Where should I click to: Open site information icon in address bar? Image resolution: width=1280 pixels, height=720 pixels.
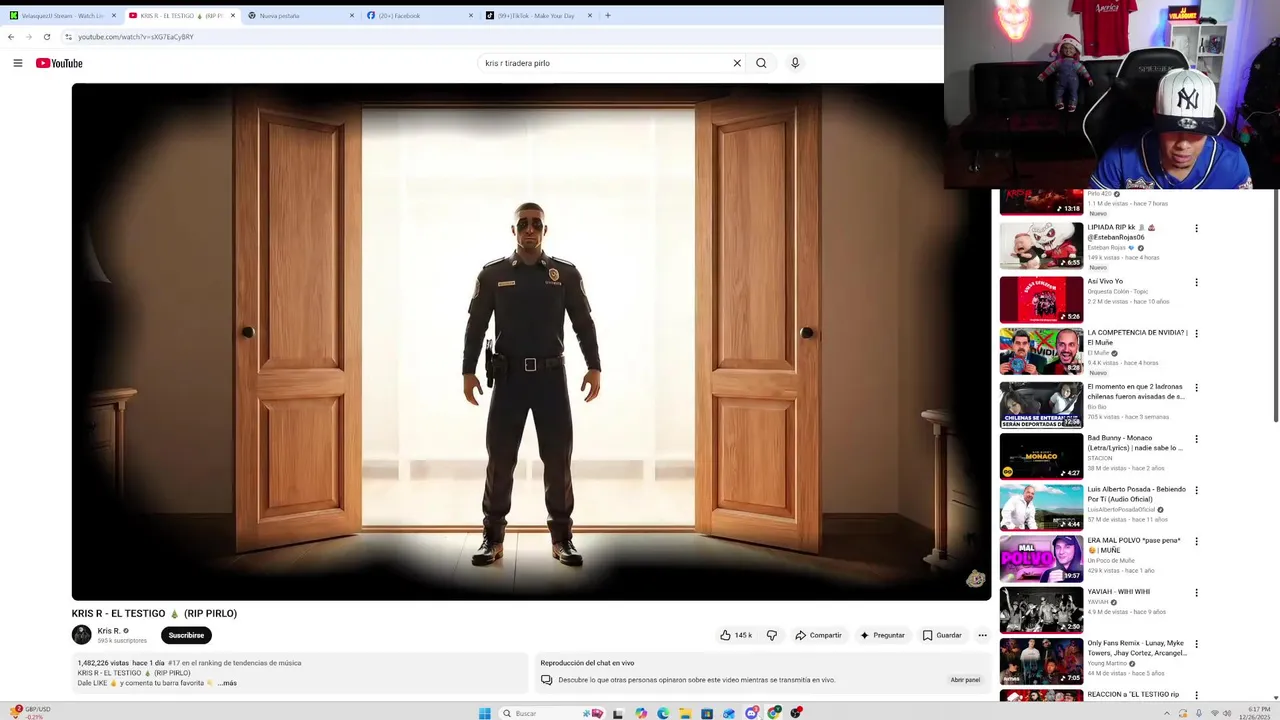coord(68,37)
